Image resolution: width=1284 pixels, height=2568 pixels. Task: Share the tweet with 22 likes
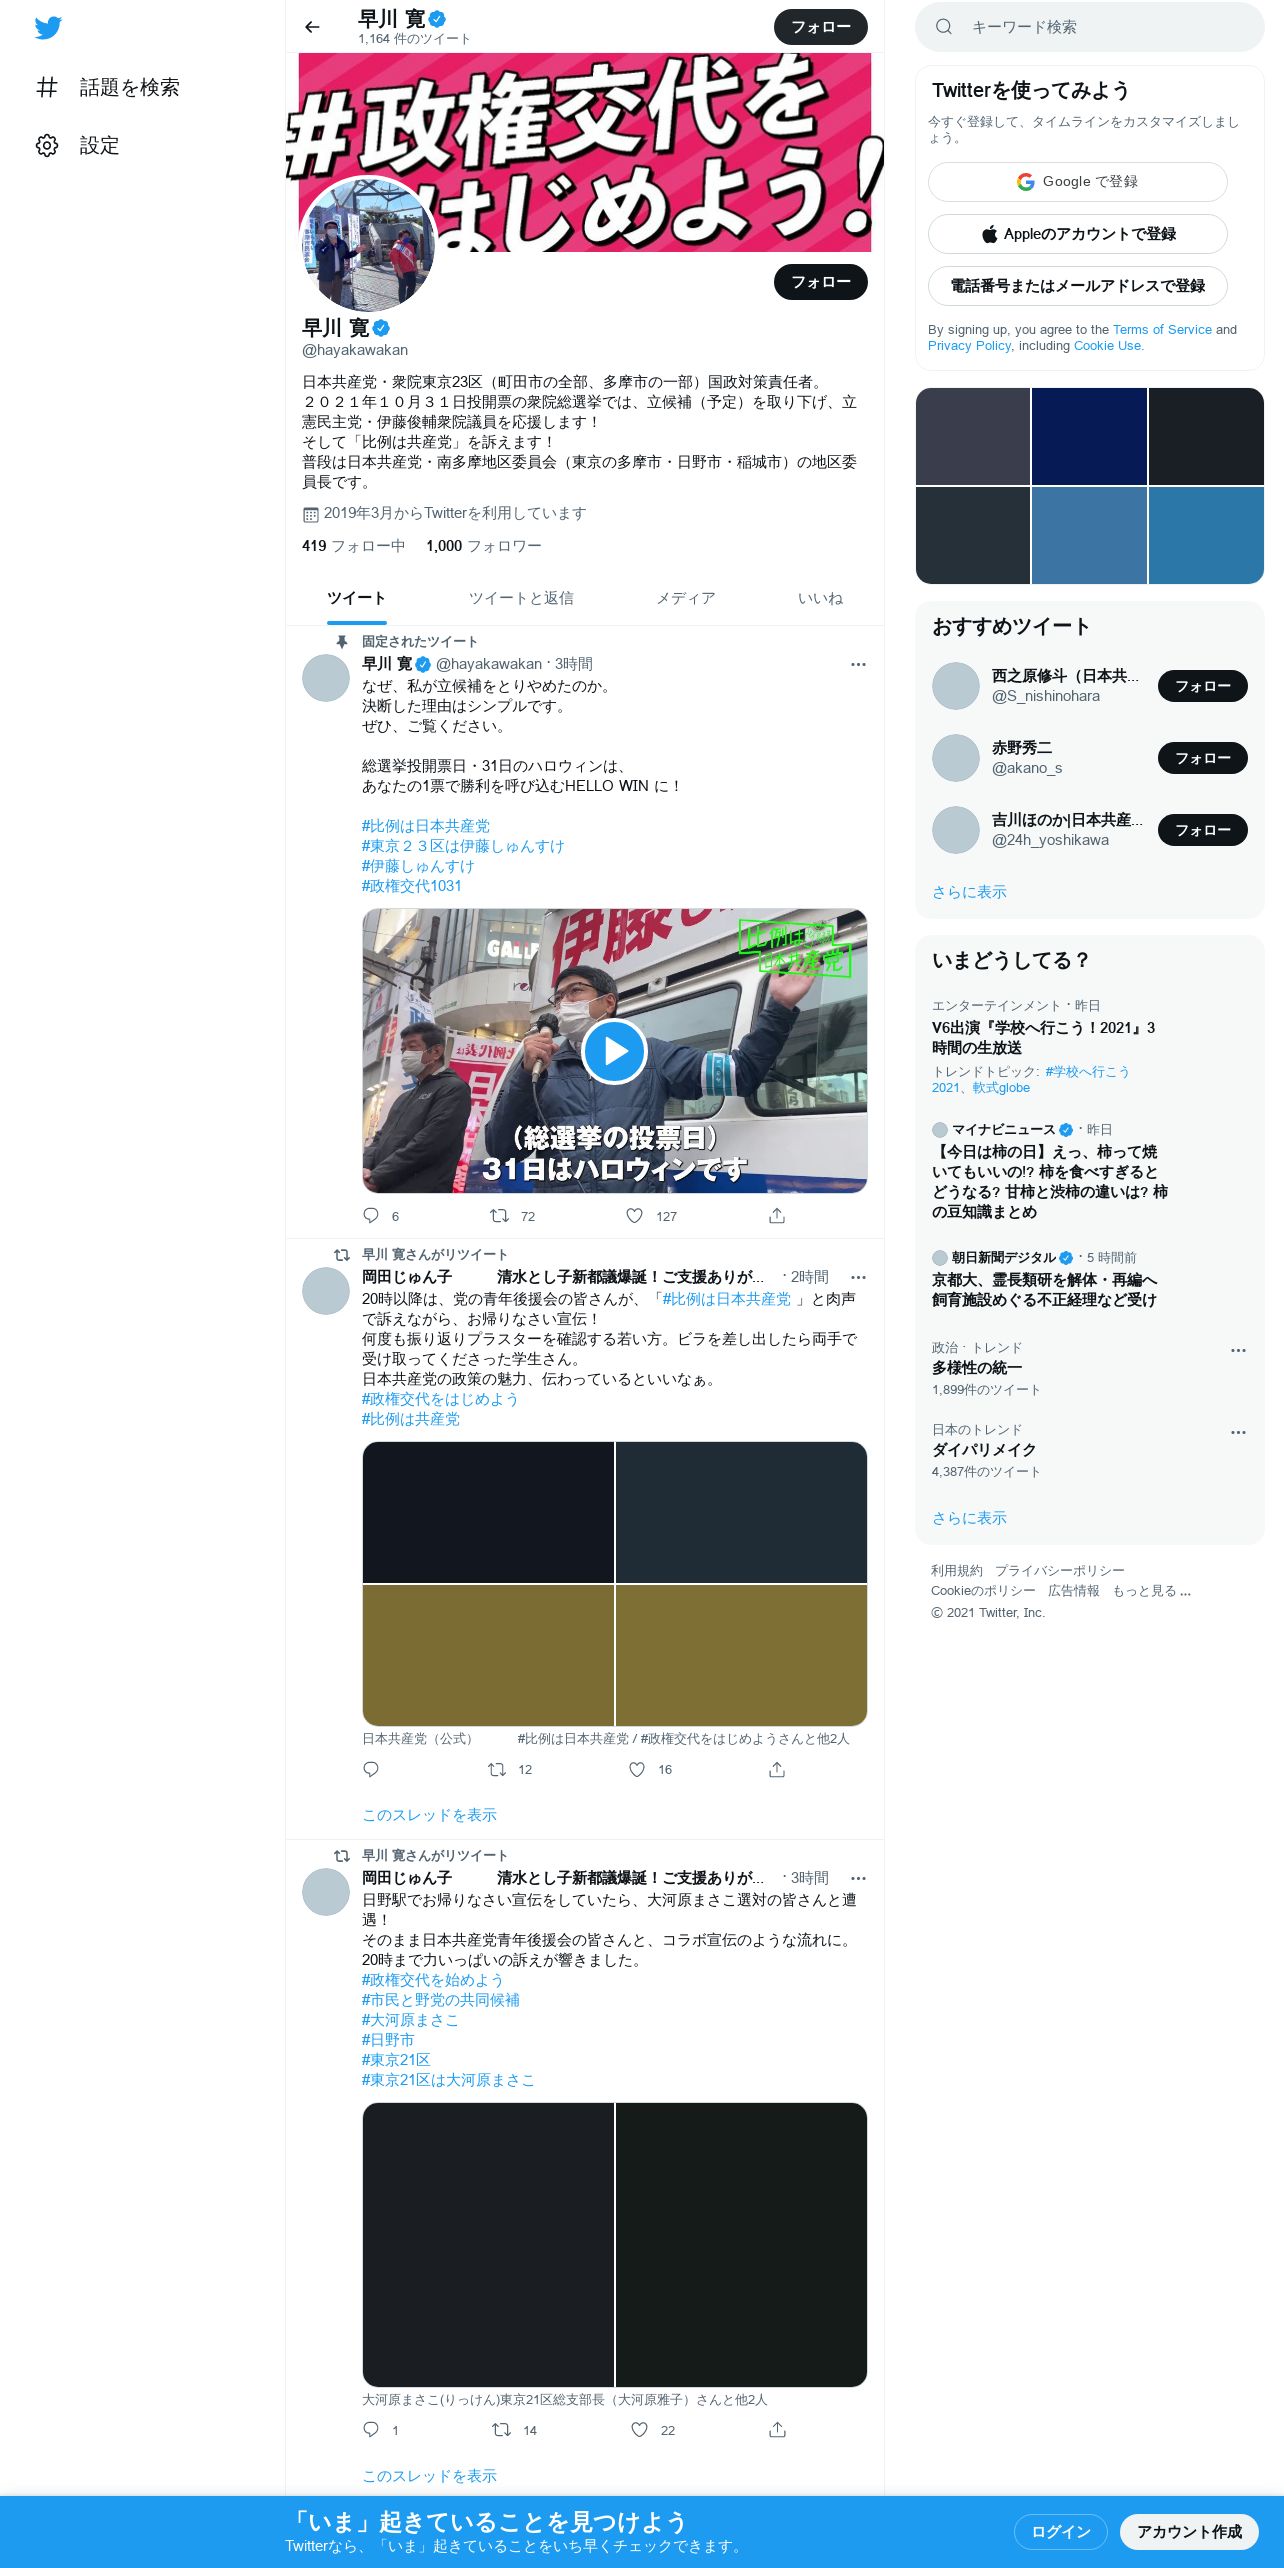(777, 2429)
